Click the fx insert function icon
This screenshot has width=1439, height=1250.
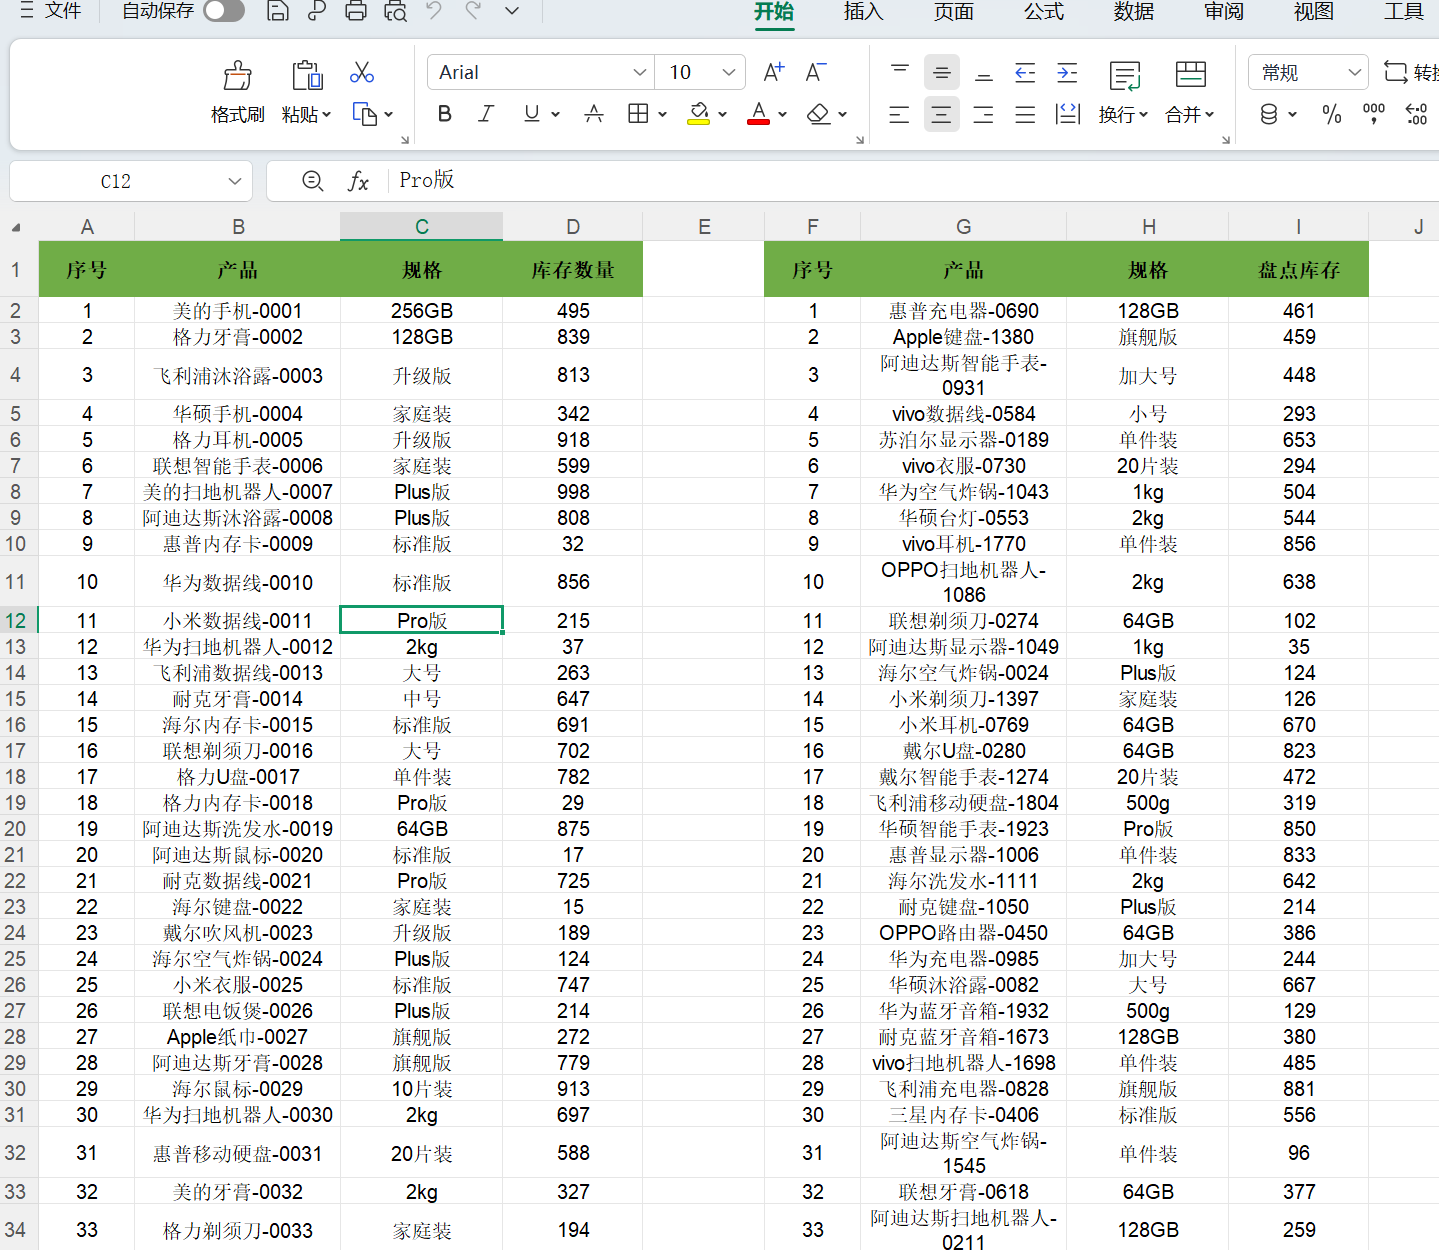coord(358,181)
